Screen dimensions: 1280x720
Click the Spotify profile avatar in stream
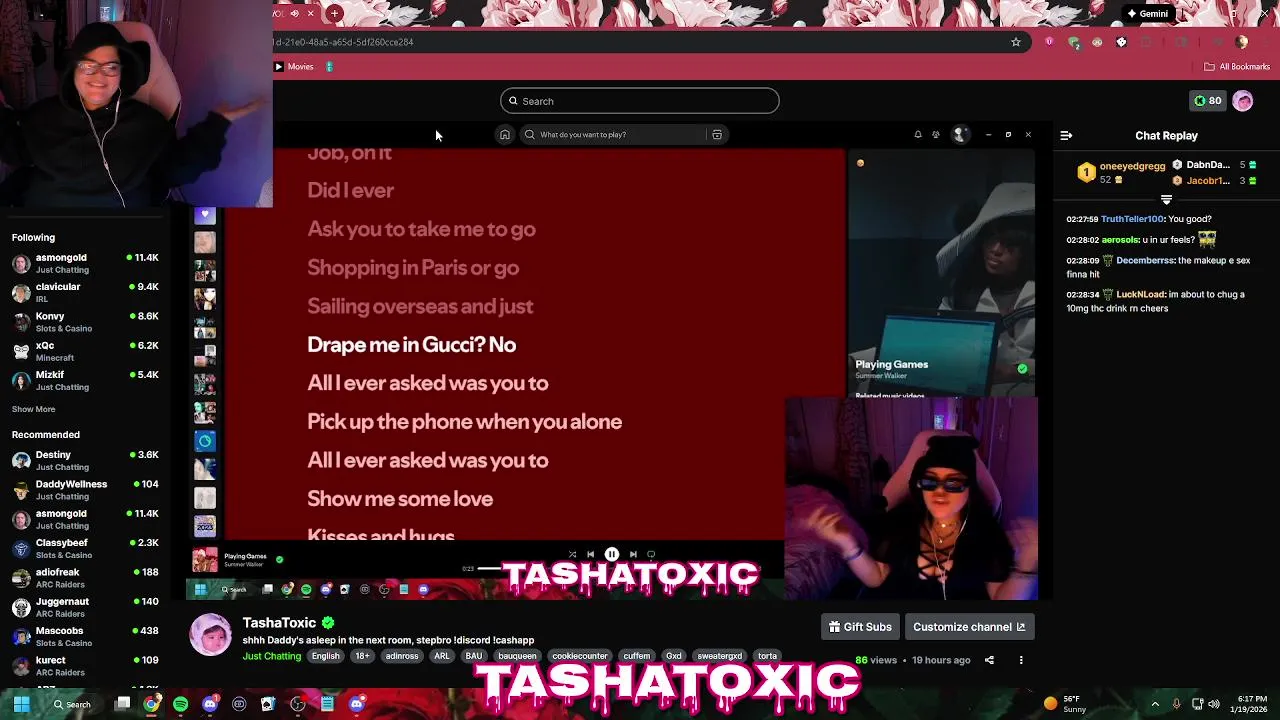coord(960,135)
